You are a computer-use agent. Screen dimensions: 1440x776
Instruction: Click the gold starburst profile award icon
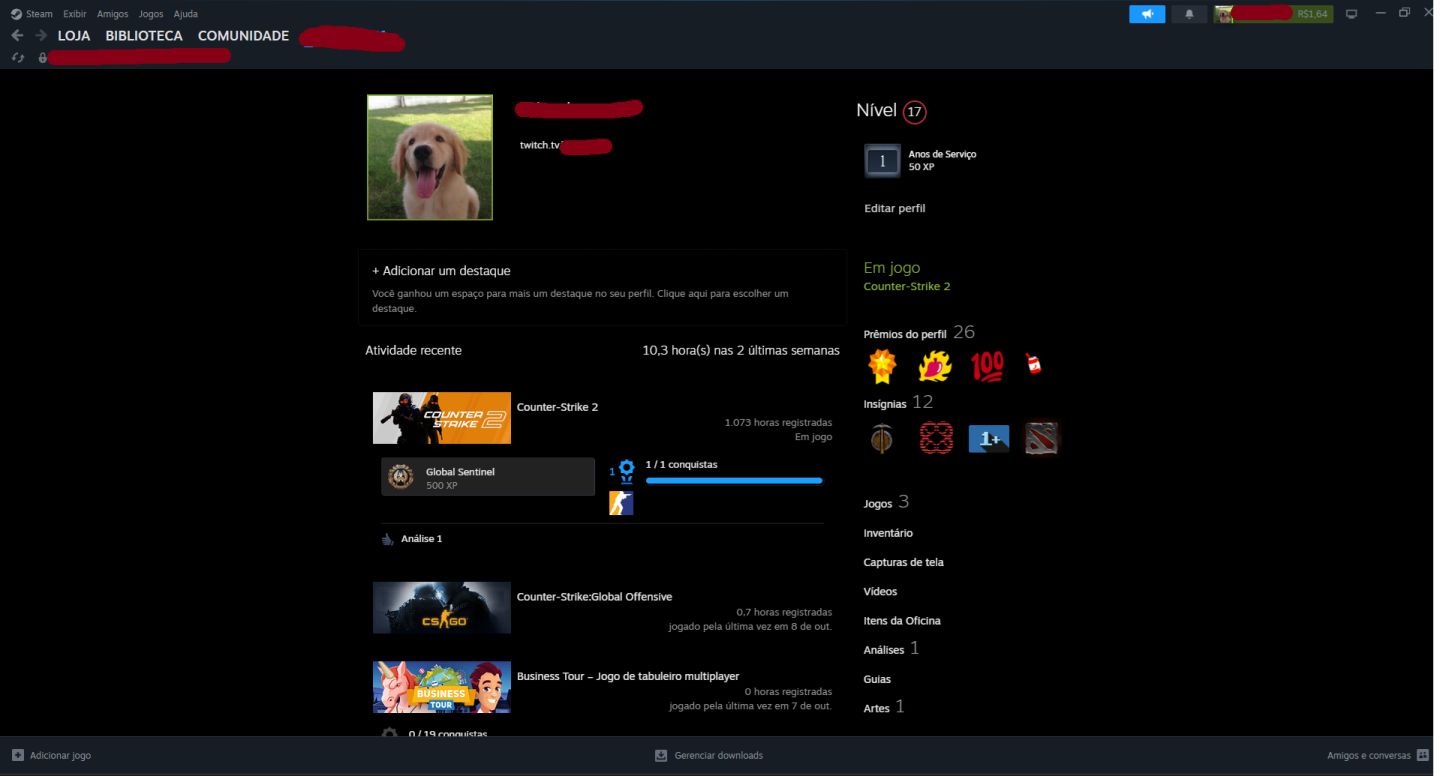[x=881, y=367]
